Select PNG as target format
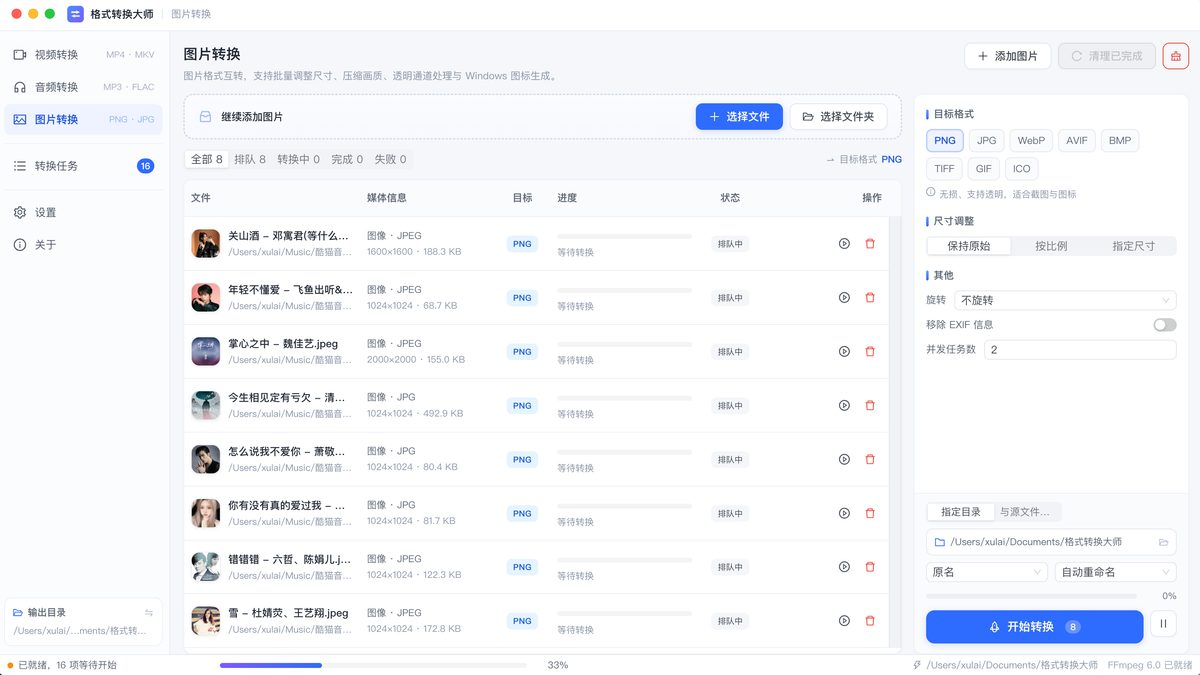This screenshot has width=1200, height=675. tap(945, 141)
